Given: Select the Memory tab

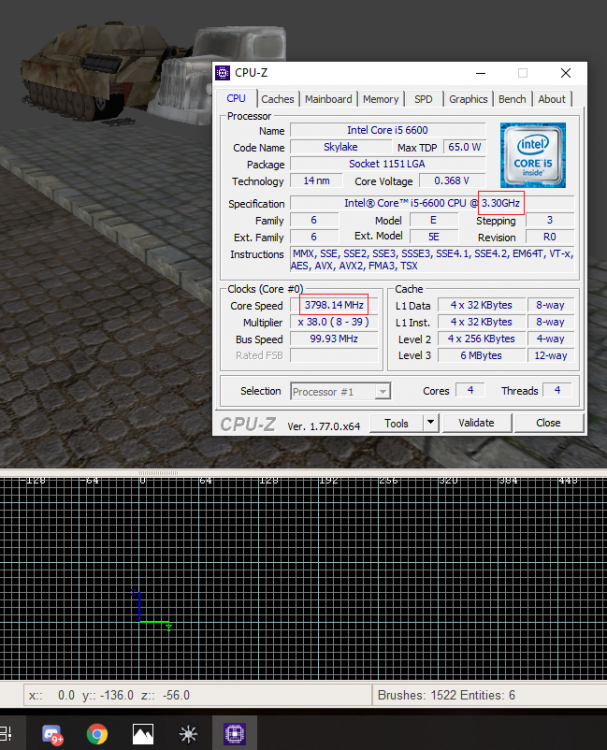Looking at the screenshot, I should (x=381, y=99).
